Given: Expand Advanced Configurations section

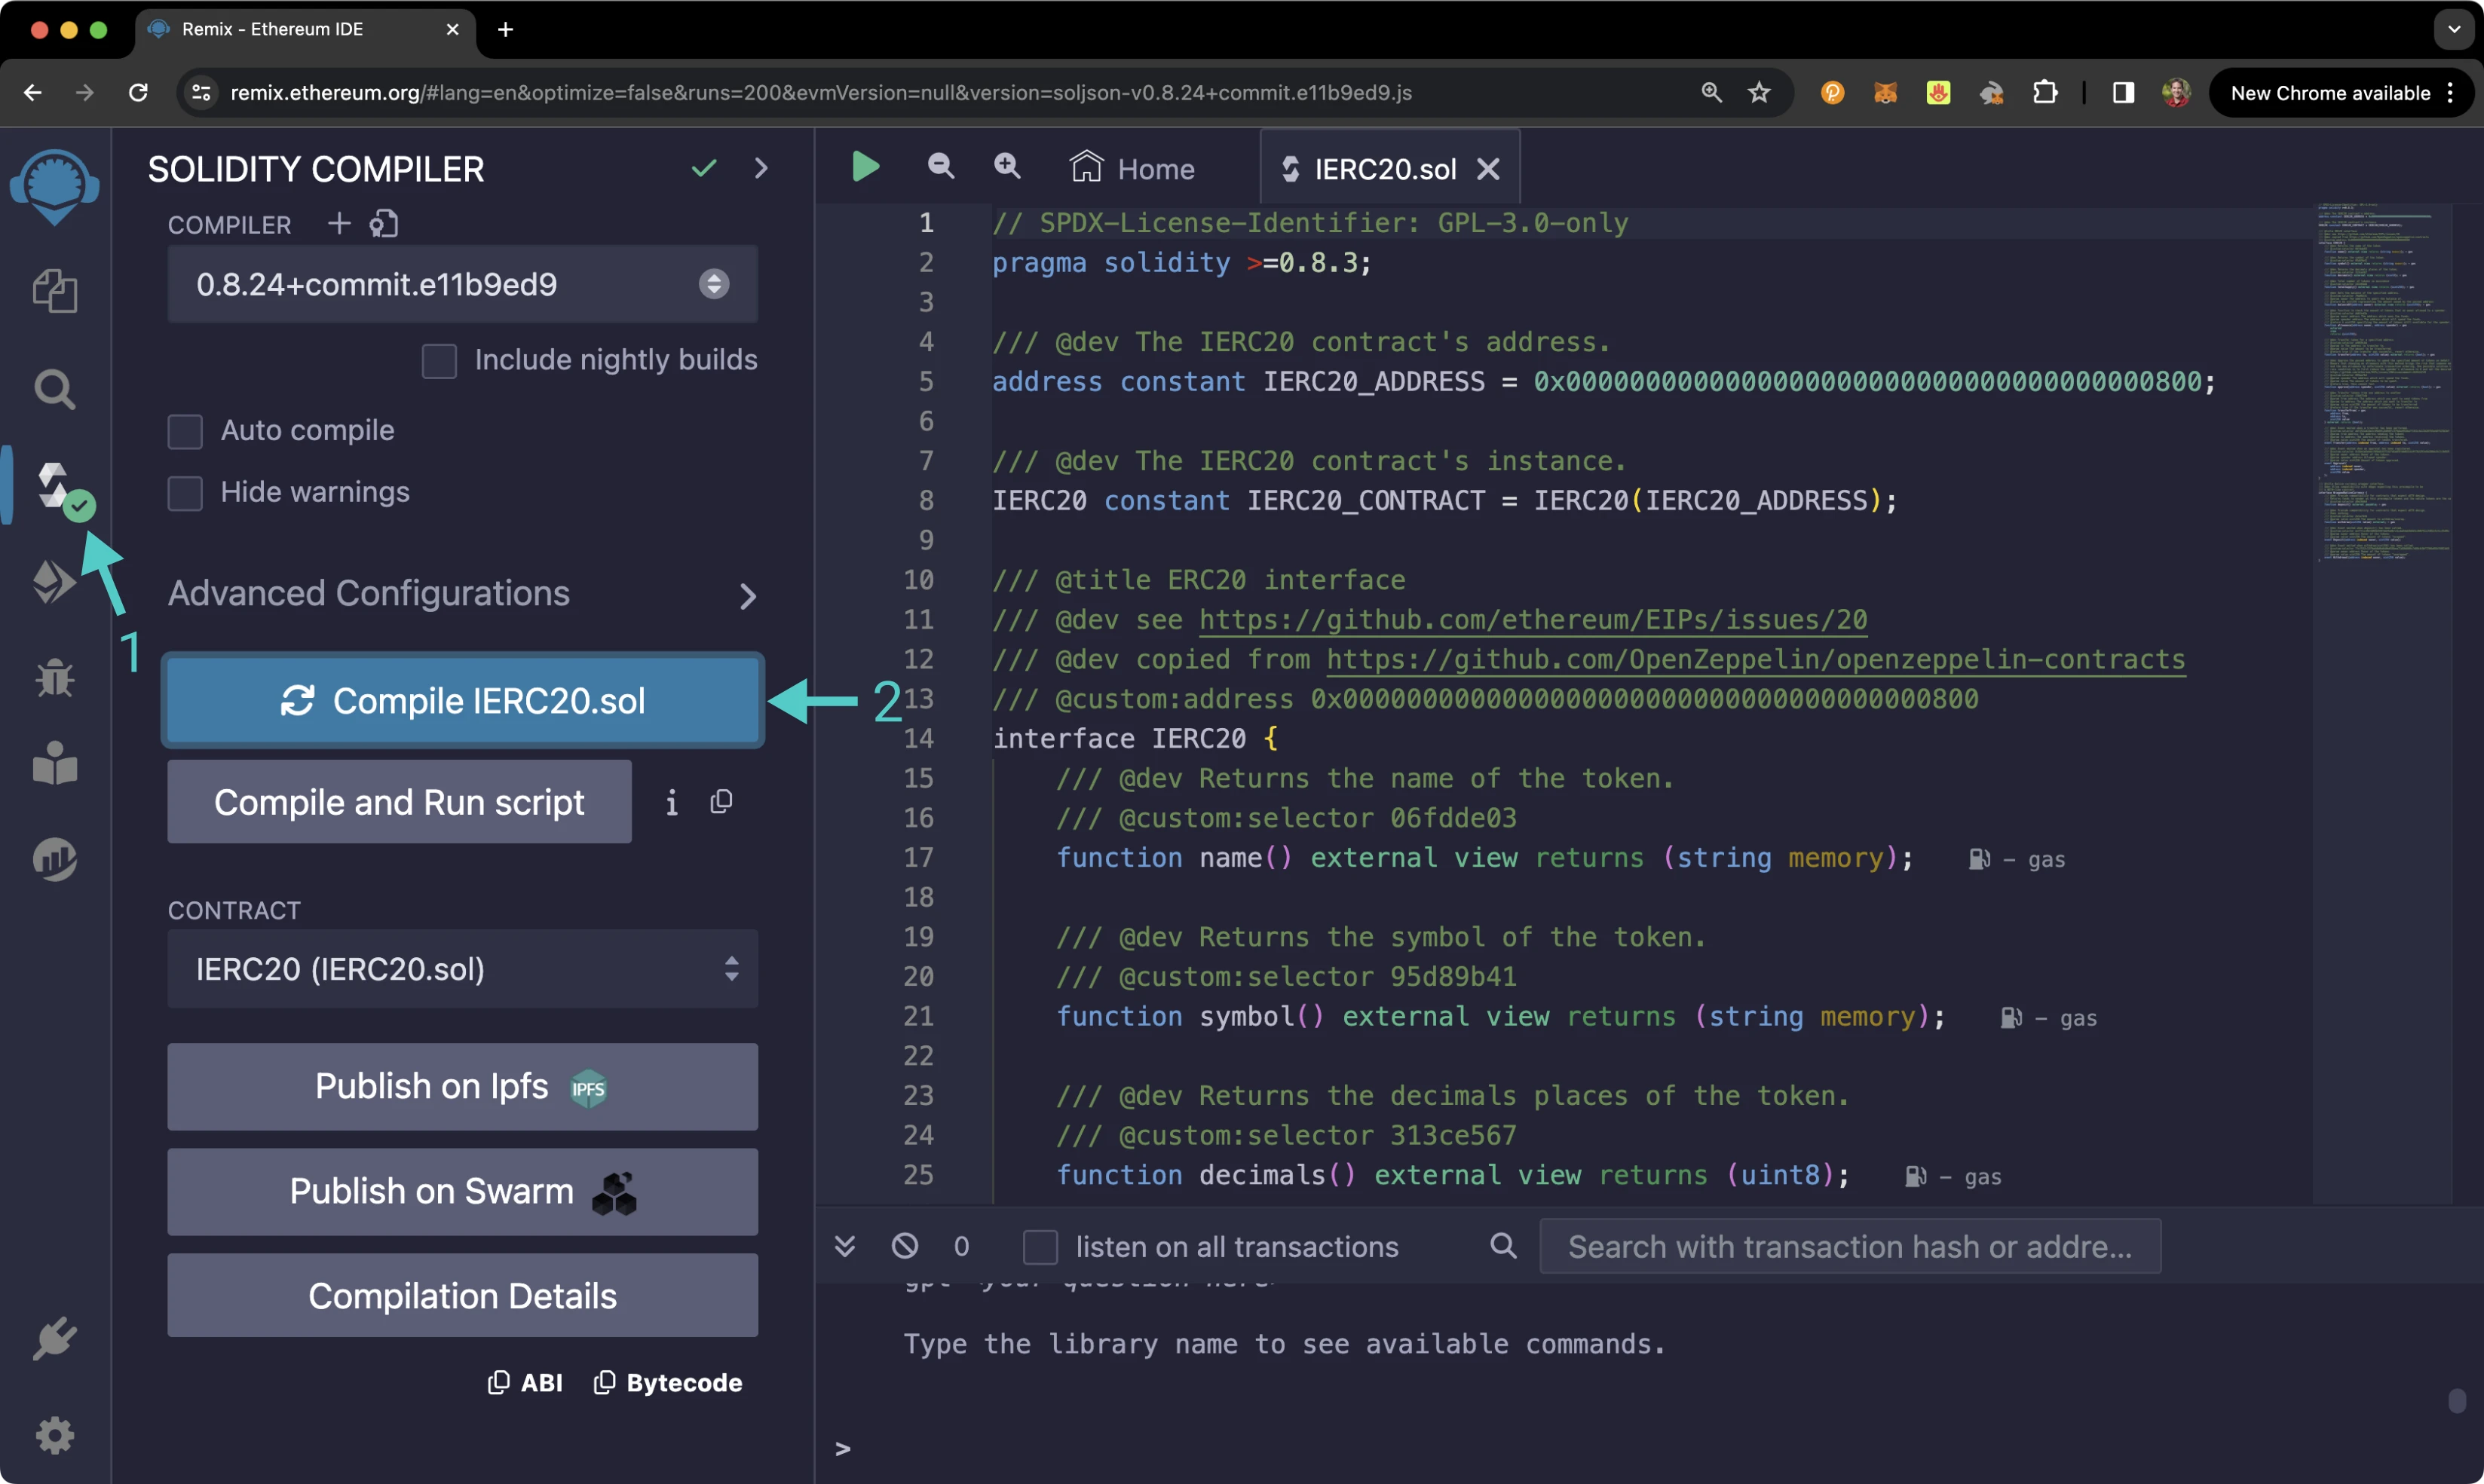Looking at the screenshot, I should (462, 594).
